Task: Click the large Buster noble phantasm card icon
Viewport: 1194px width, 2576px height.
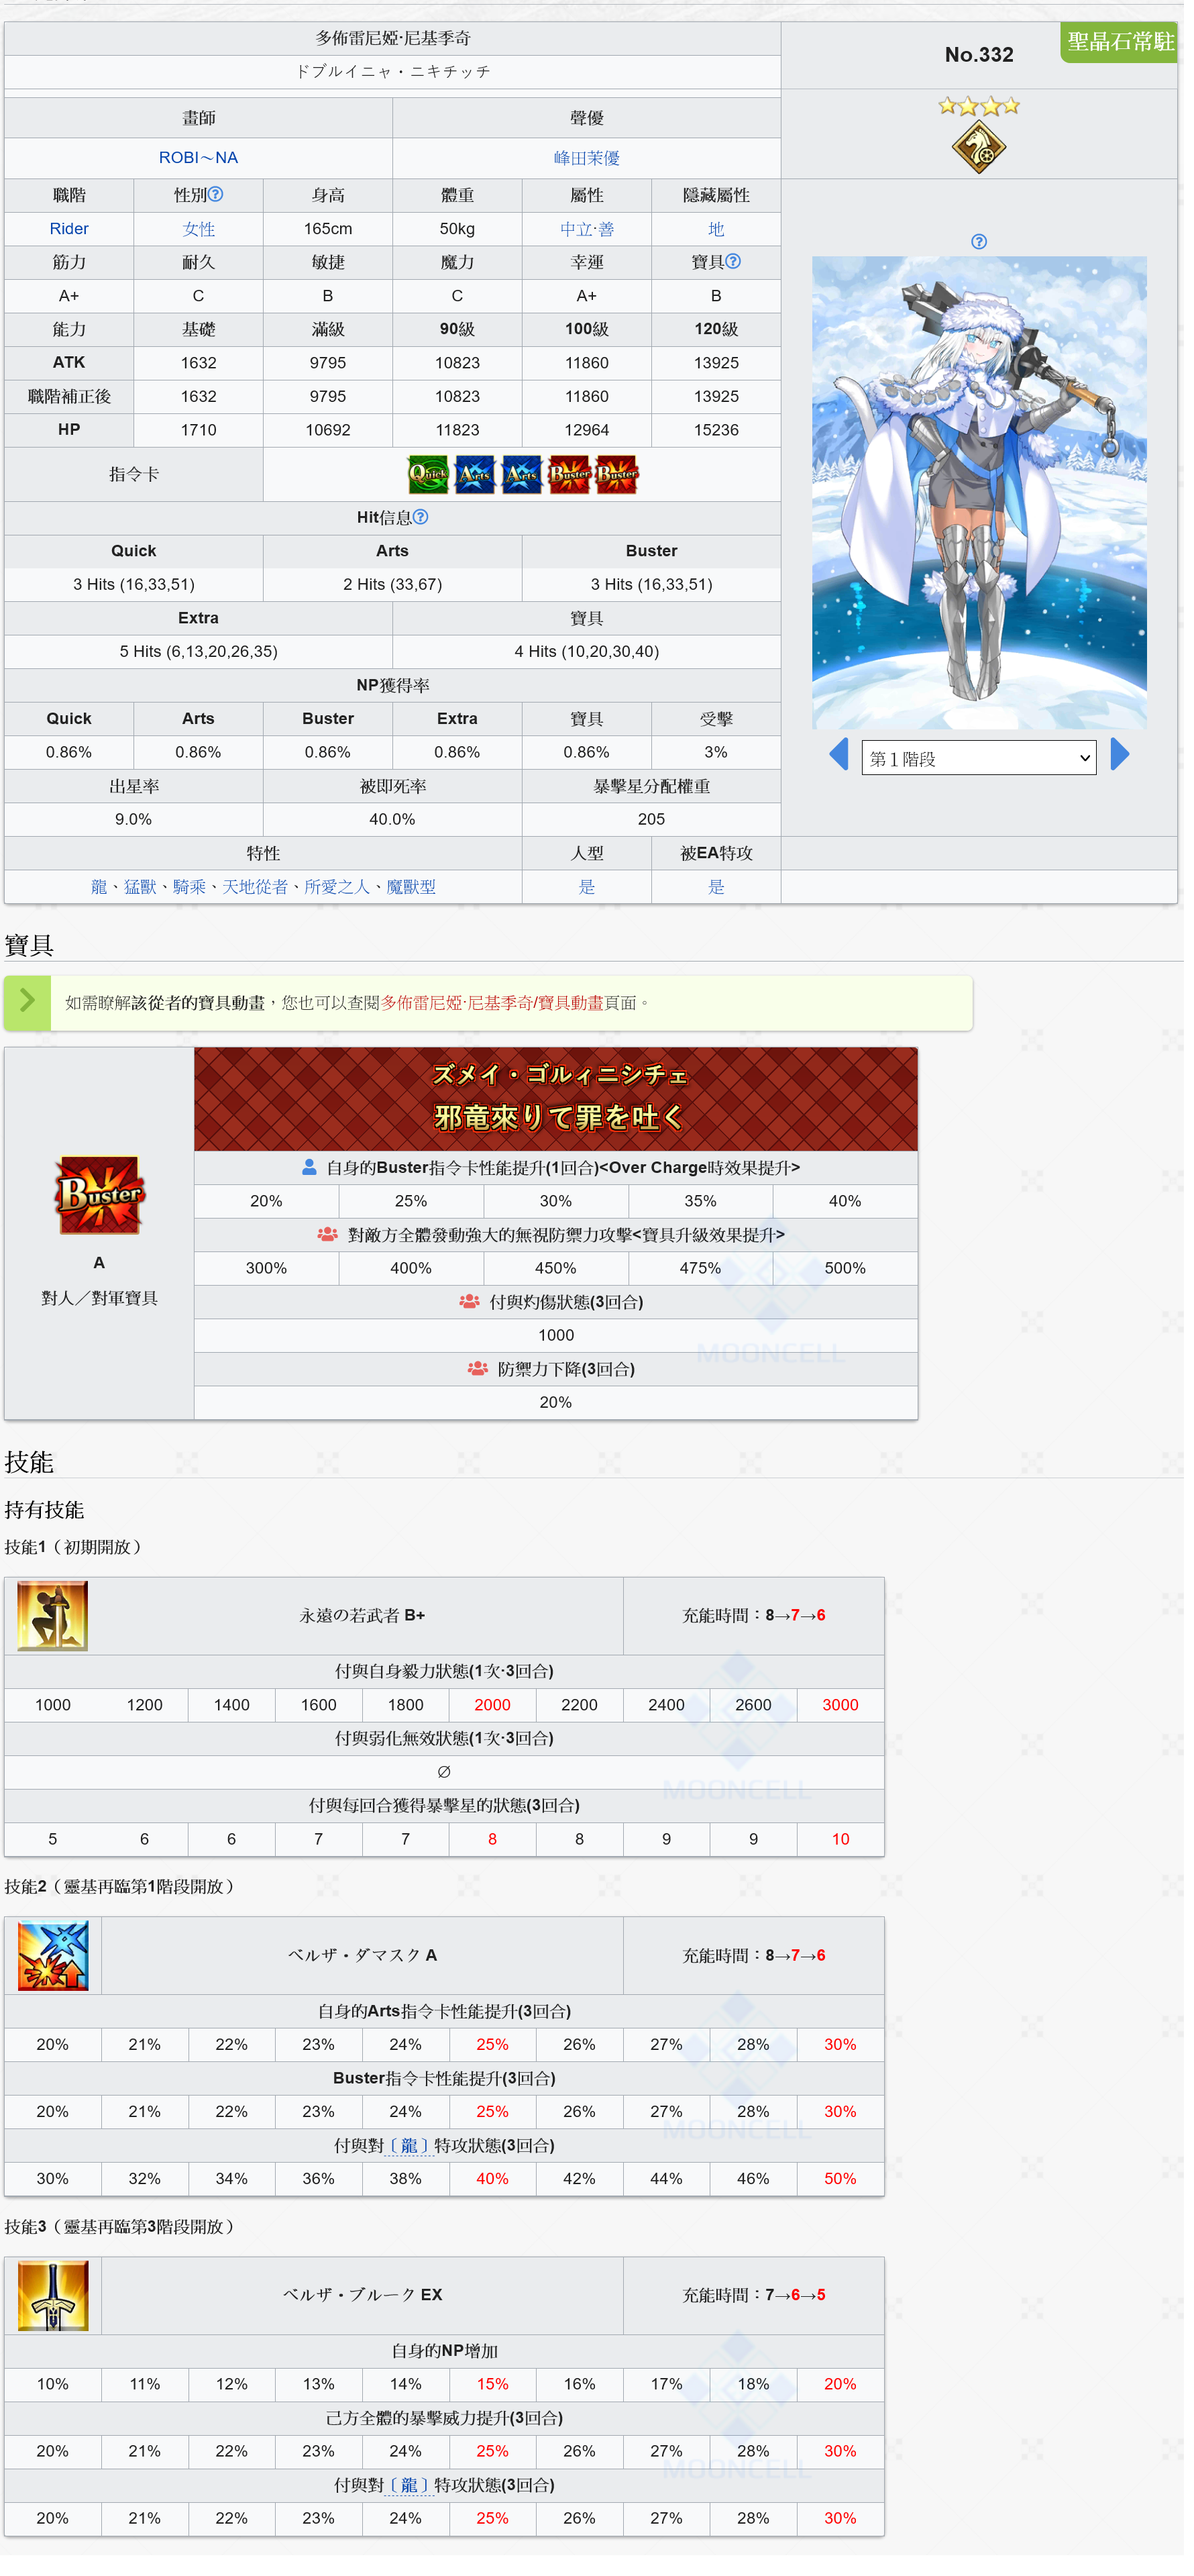Action: (x=100, y=1204)
